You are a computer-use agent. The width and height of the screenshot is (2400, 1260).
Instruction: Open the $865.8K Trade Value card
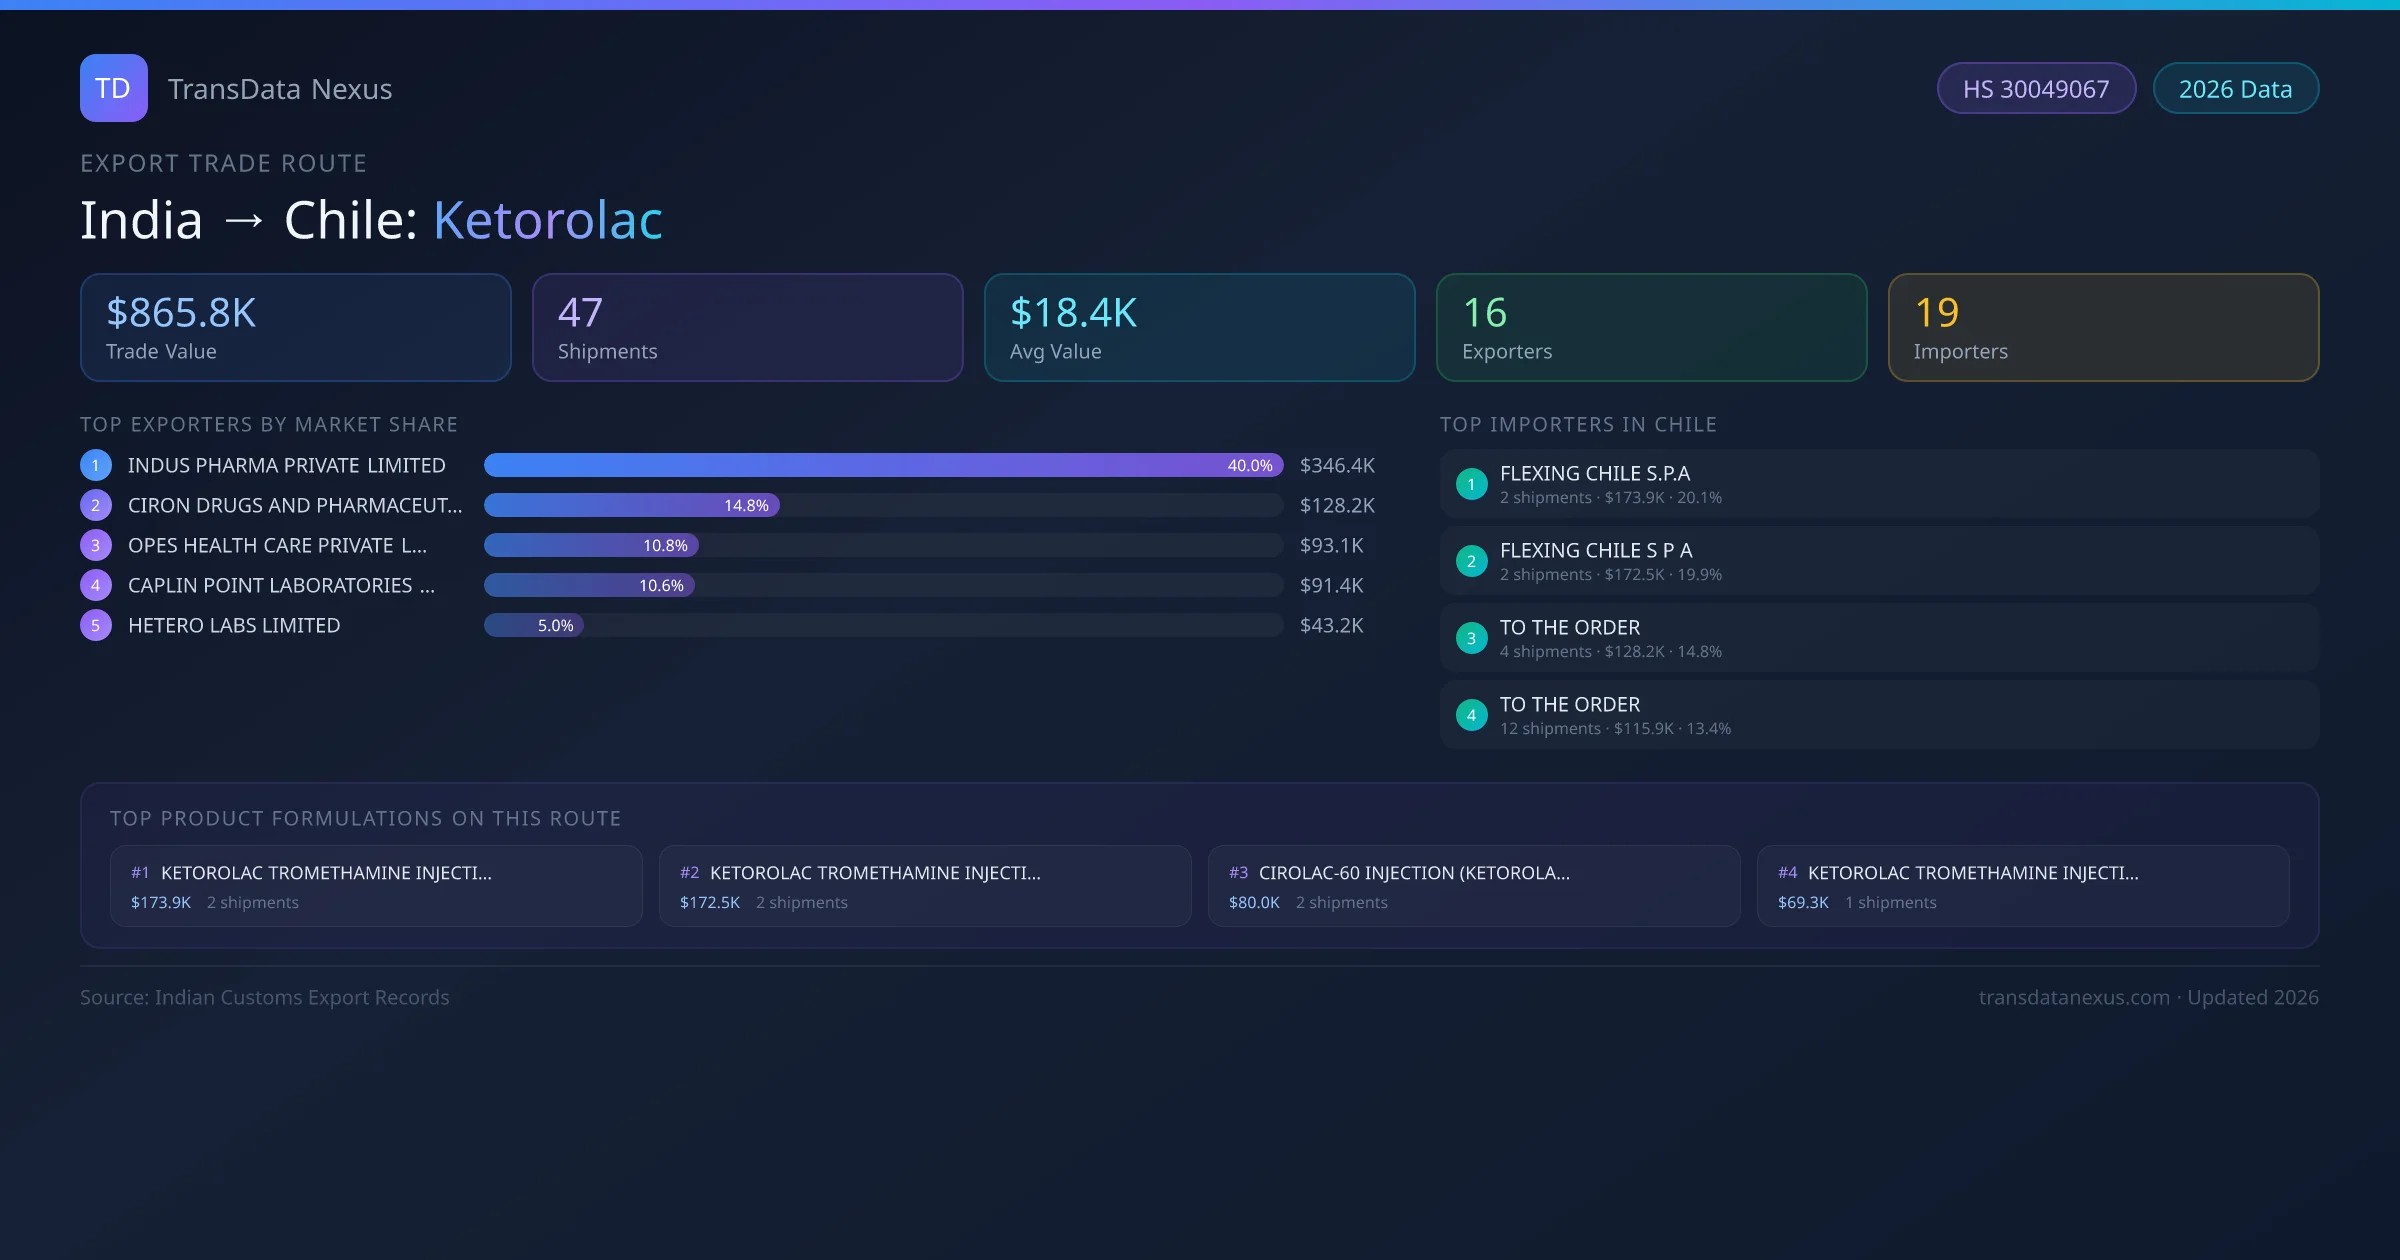[295, 328]
